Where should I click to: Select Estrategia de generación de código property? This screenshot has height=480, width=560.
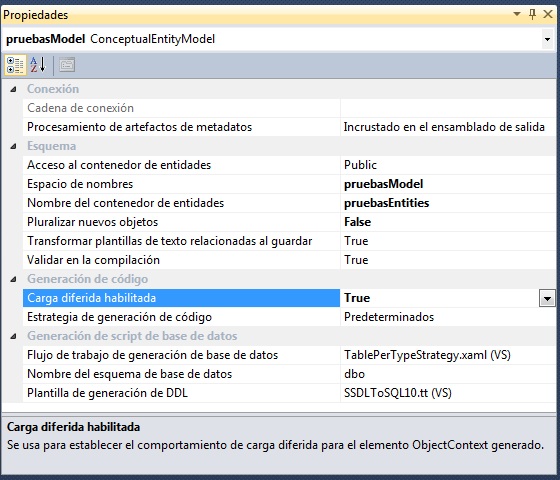pyautogui.click(x=181, y=317)
